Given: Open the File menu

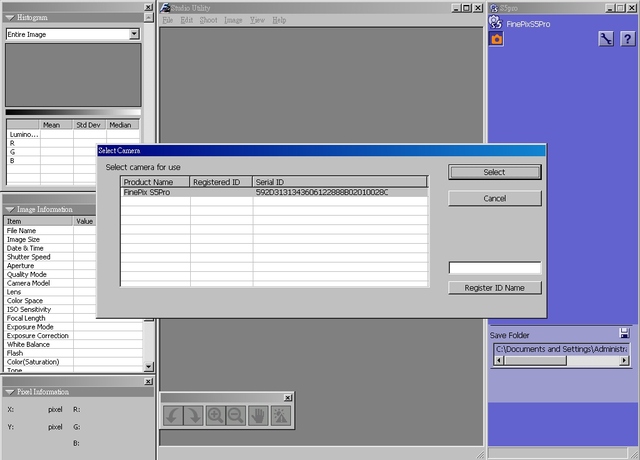Looking at the screenshot, I should (168, 20).
